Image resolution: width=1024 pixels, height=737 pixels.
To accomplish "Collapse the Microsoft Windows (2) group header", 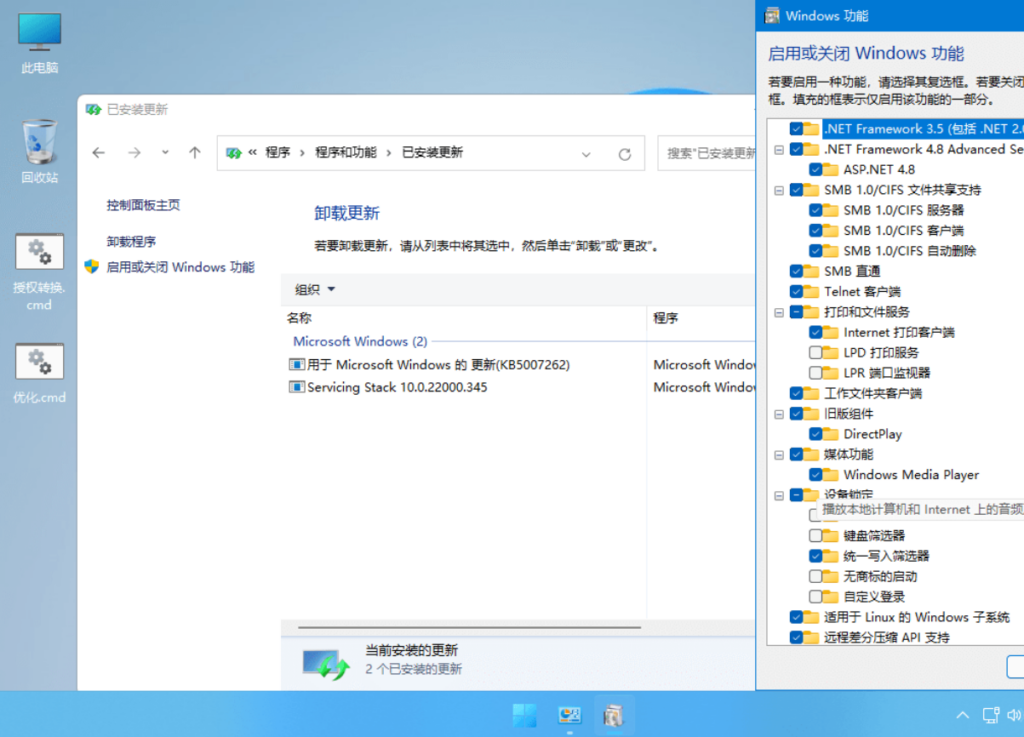I will click(x=360, y=341).
